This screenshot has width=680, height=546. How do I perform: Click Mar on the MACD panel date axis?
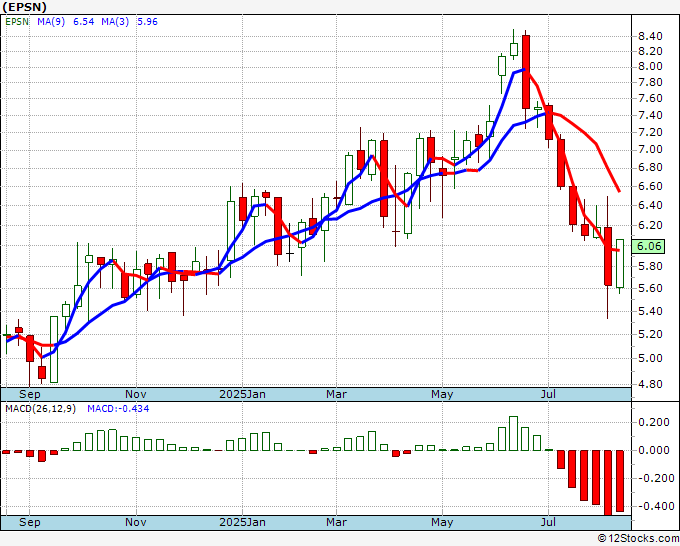pyautogui.click(x=337, y=522)
